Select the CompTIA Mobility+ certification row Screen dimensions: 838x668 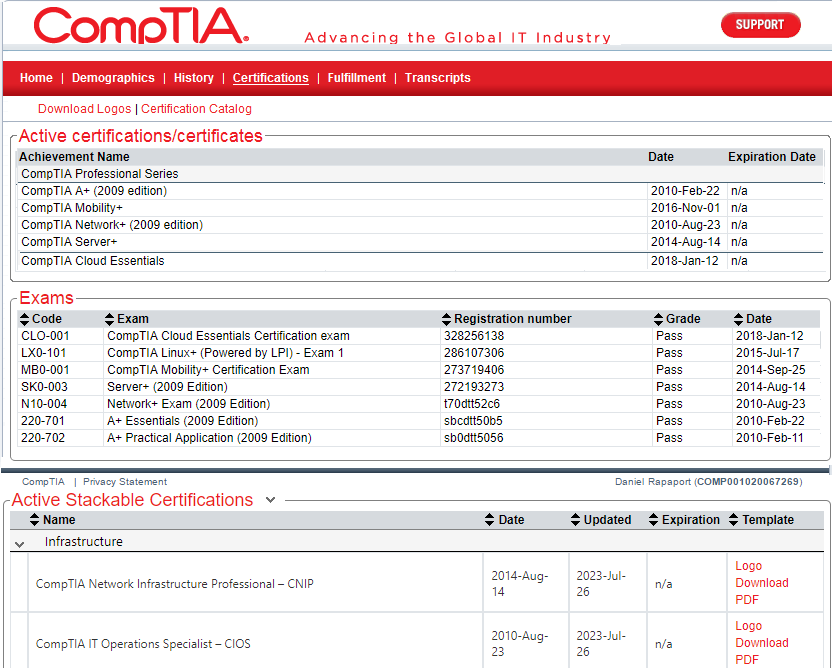coord(420,208)
